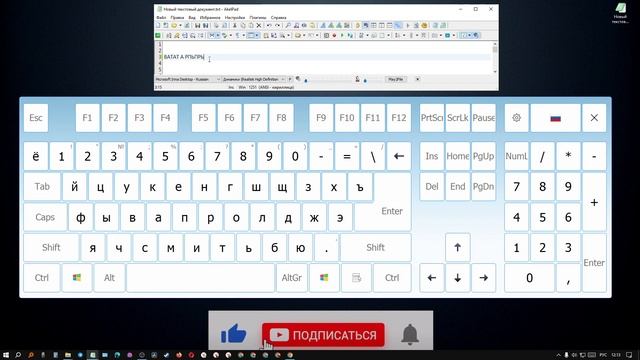This screenshot has height=360, width=640.
Task: Click the right Windows logo key
Action: pyautogui.click(x=324, y=278)
